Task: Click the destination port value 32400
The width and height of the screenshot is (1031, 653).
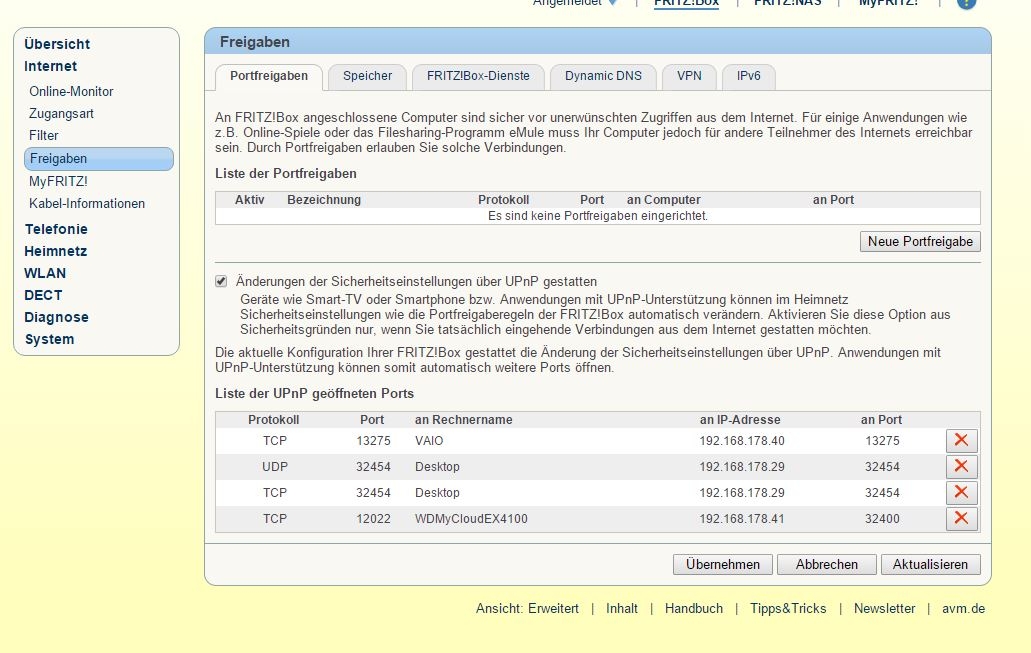Action: click(882, 519)
